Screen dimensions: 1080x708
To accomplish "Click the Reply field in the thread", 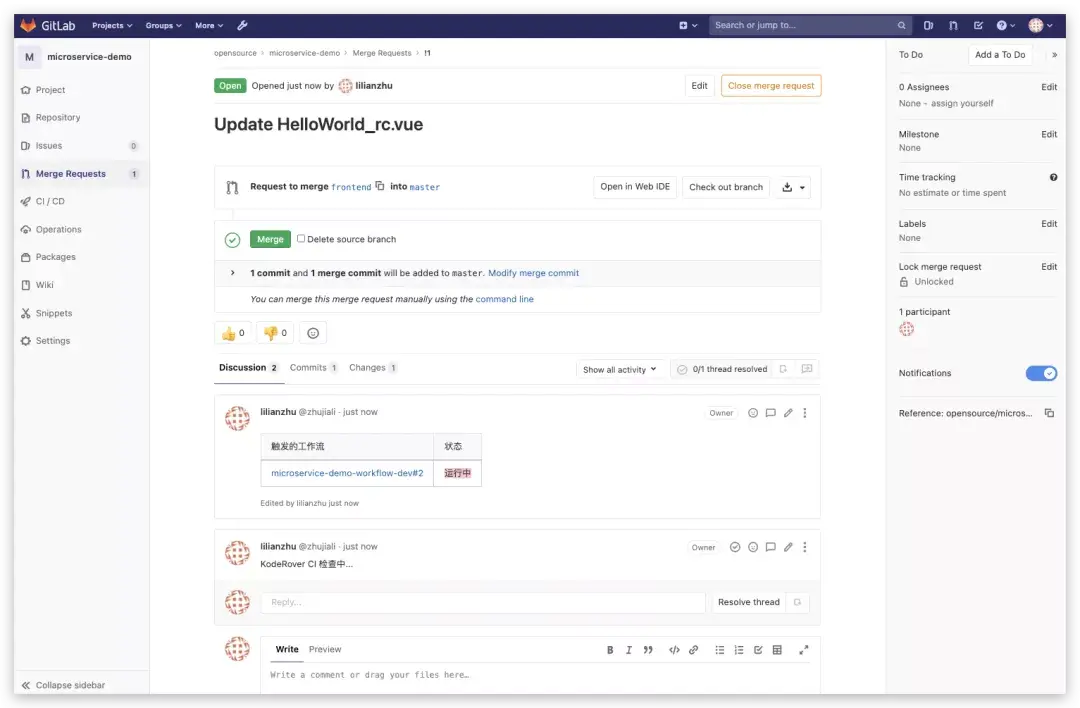I will coord(482,601).
